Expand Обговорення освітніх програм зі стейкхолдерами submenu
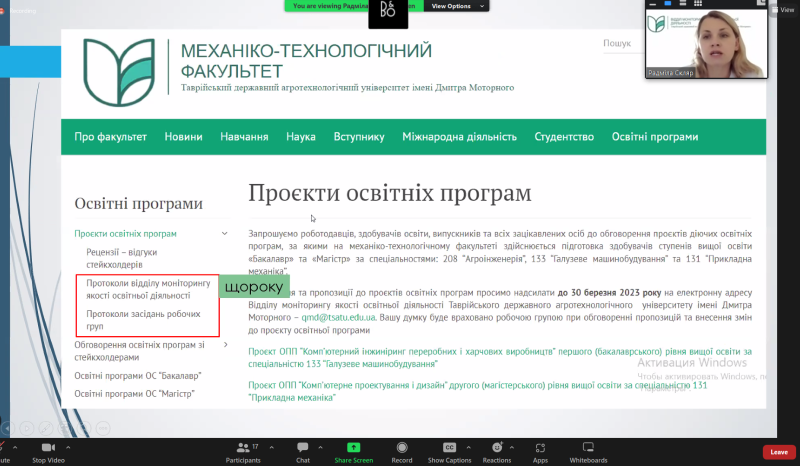 click(x=226, y=345)
